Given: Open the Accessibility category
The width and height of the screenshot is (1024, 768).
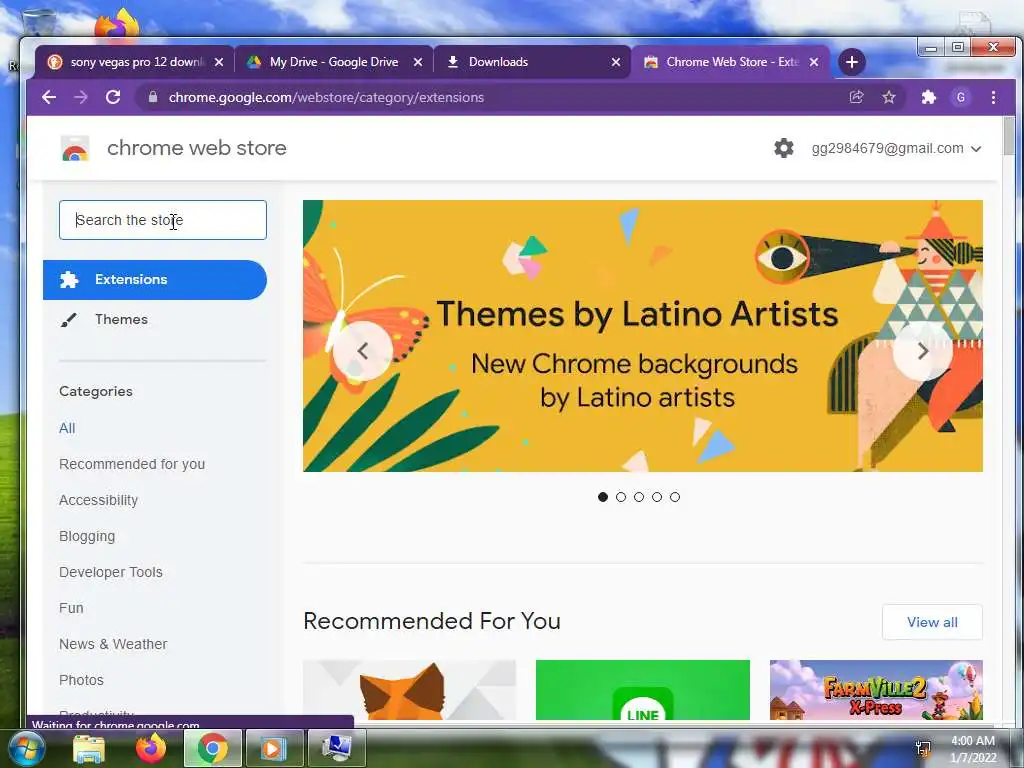Looking at the screenshot, I should [99, 500].
